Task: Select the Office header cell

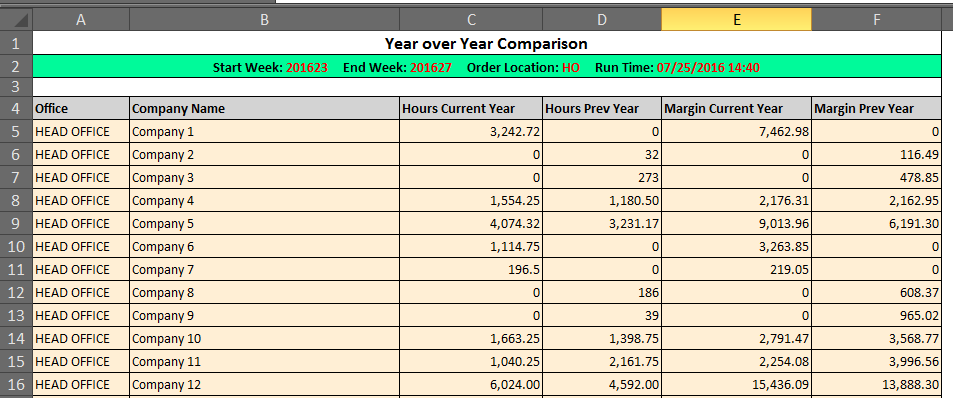Action: pos(81,108)
